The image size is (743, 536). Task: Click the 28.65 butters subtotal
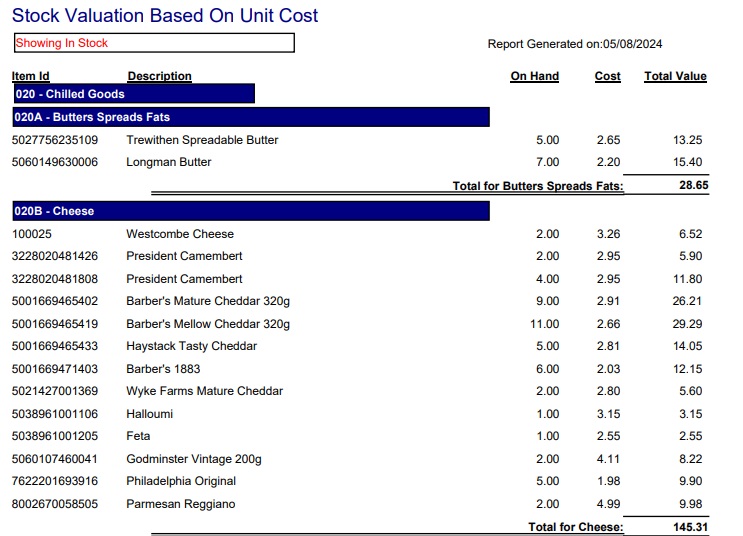click(x=694, y=185)
